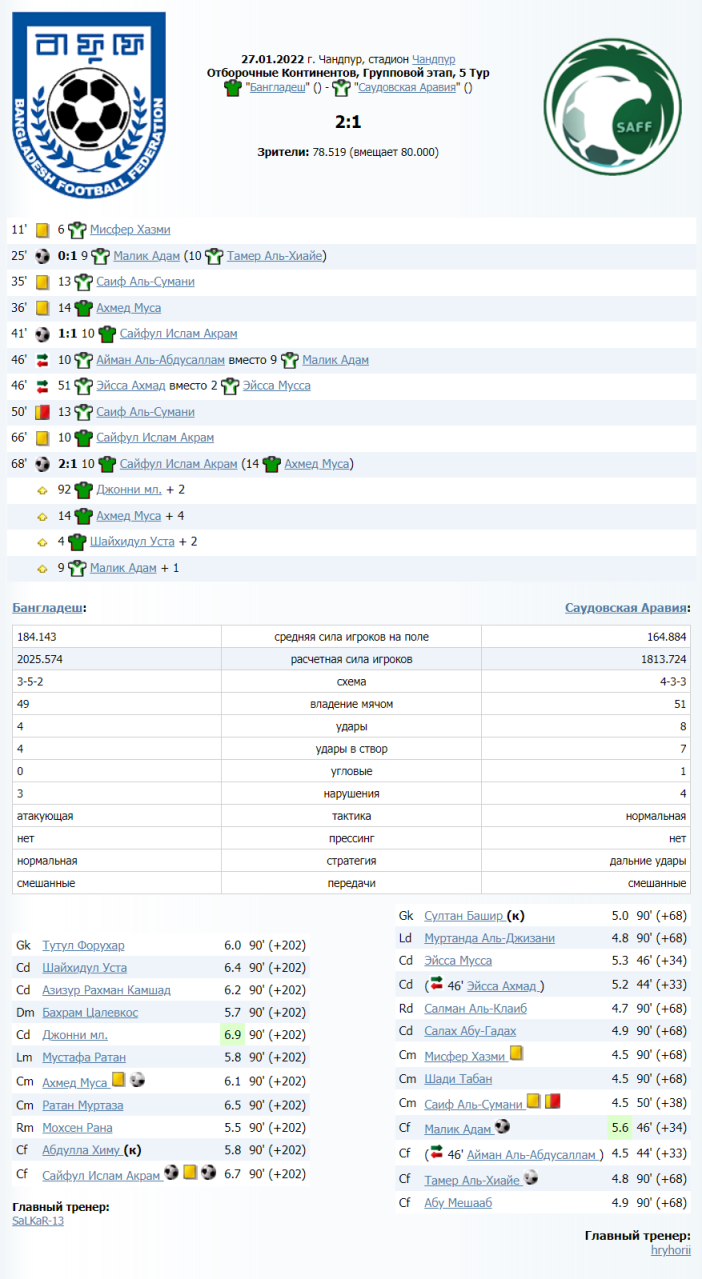Open Мустафа Ратан's player link
This screenshot has height=1279, width=702.
pyautogui.click(x=84, y=1057)
